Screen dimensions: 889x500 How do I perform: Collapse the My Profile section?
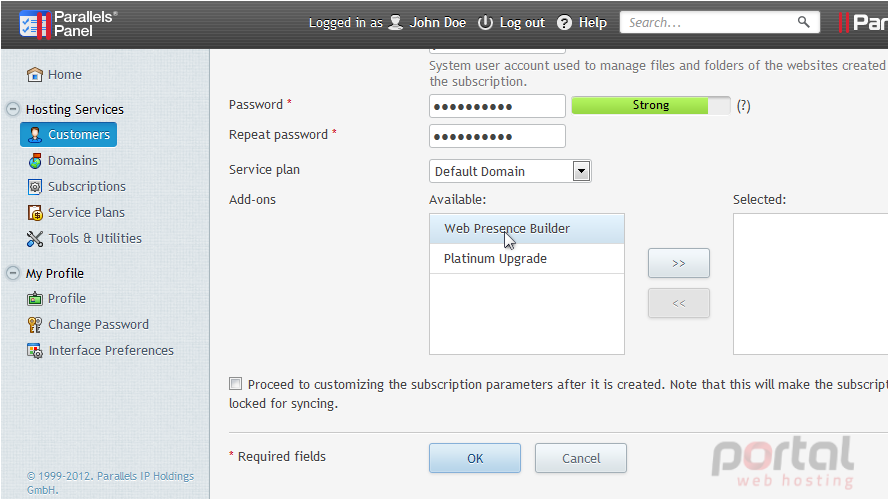click(x=12, y=273)
